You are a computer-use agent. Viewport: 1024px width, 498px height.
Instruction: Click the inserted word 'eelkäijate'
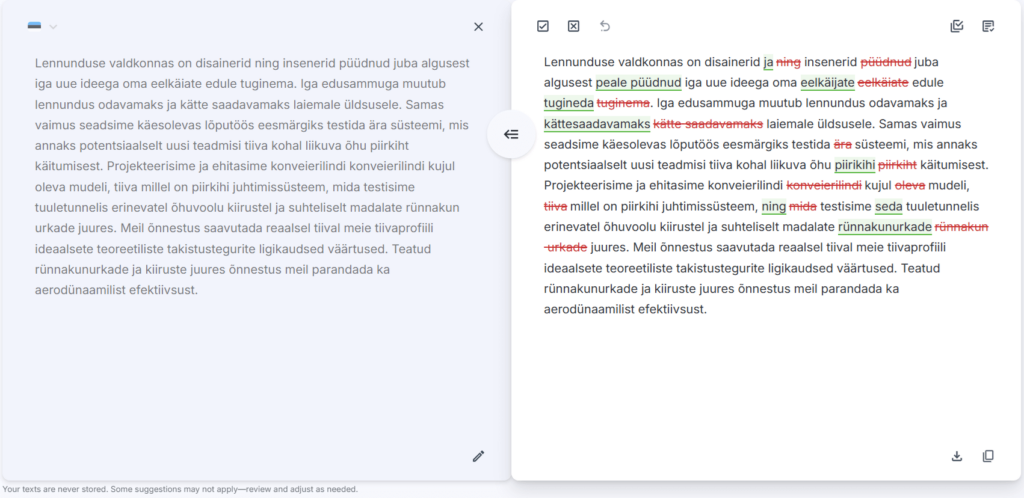point(827,83)
